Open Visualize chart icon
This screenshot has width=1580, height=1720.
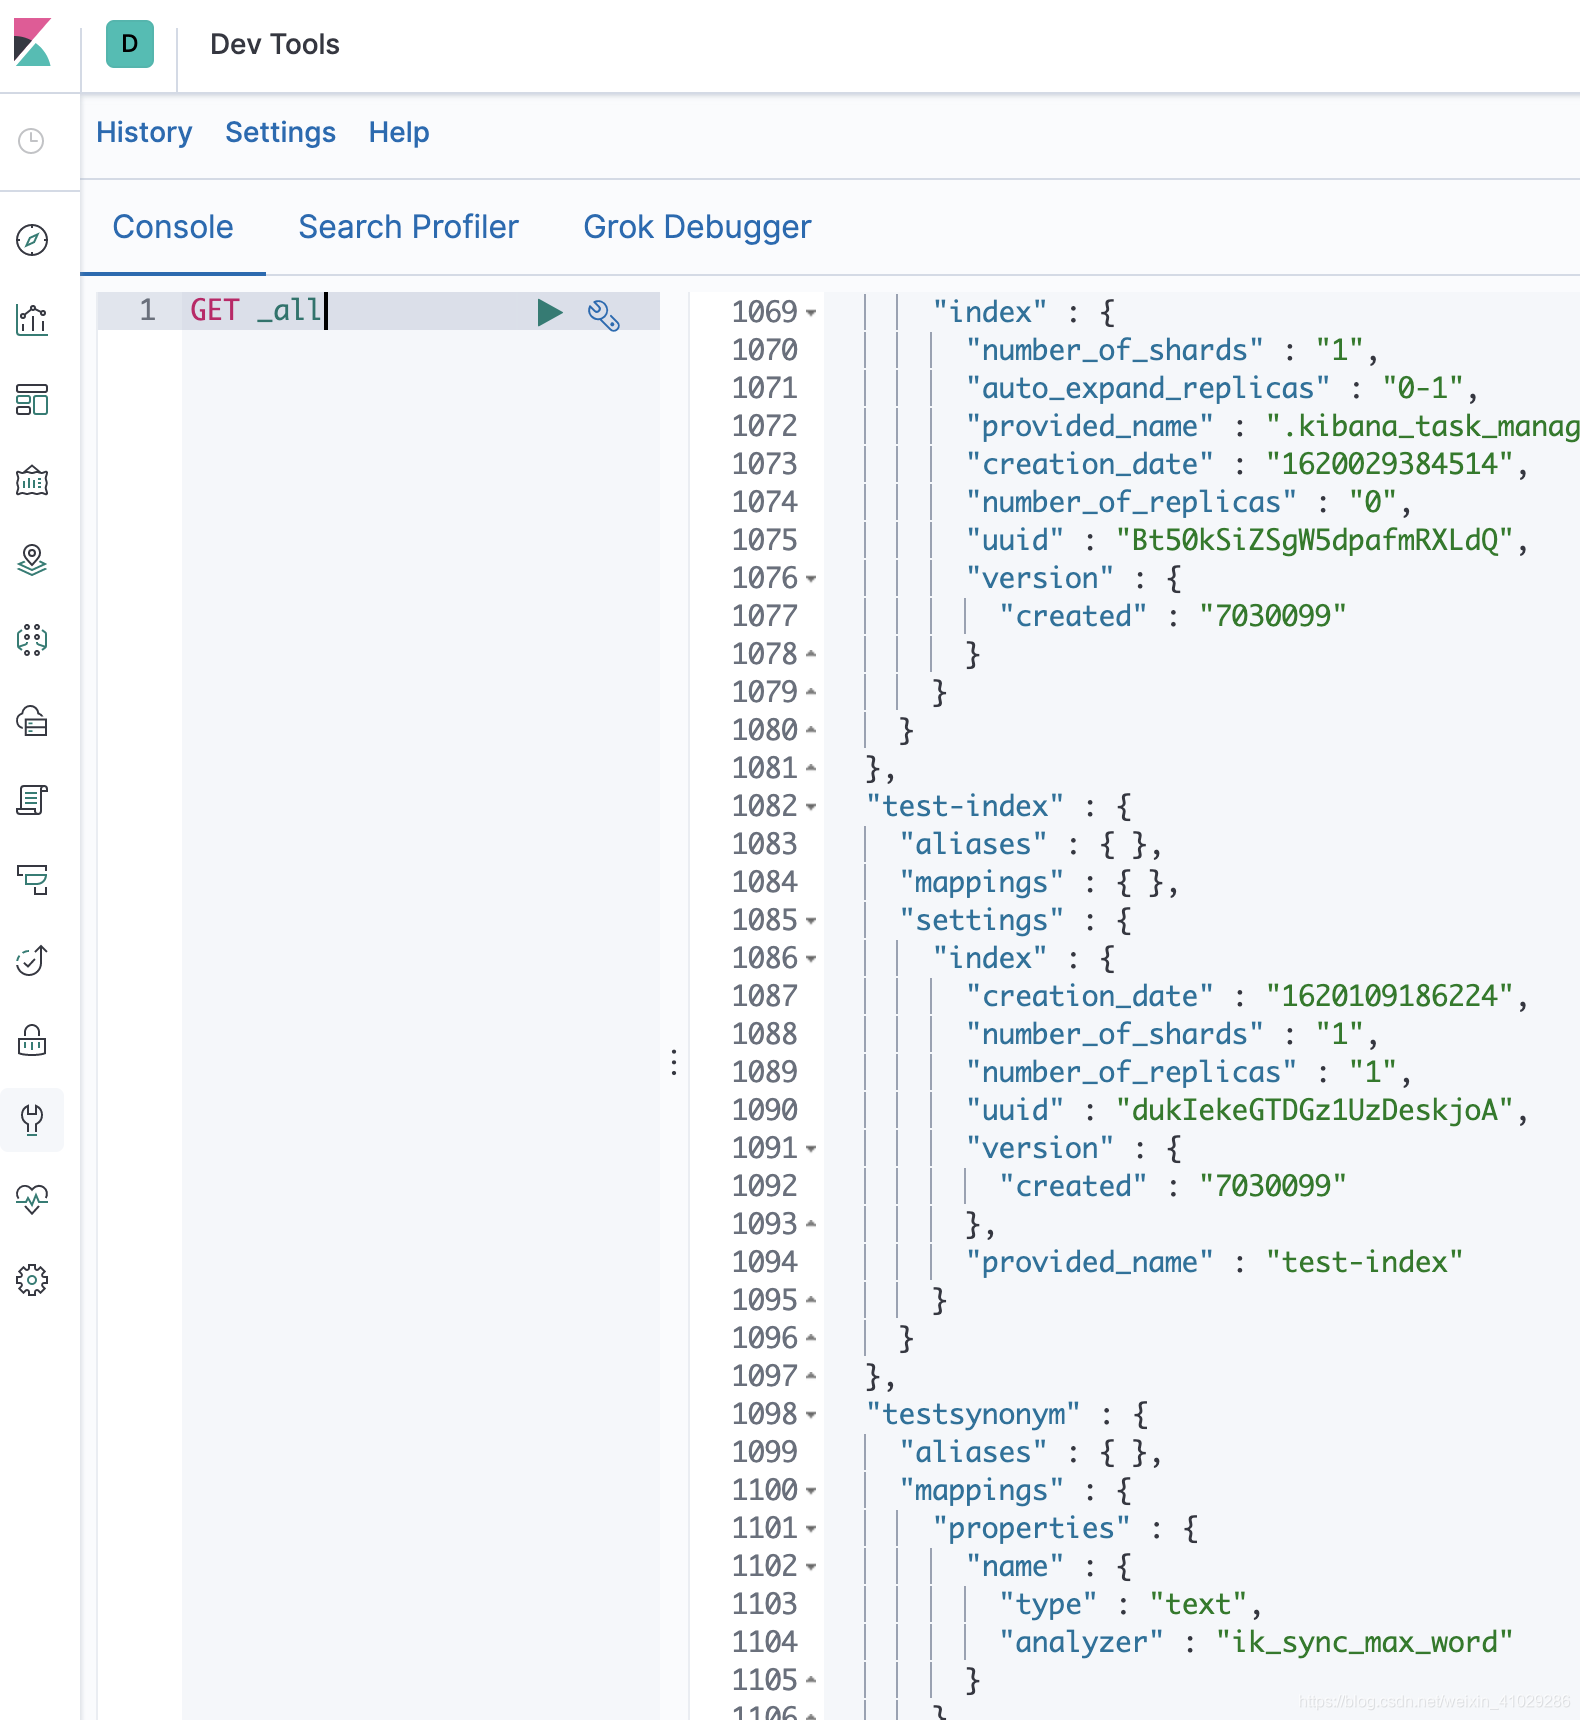[x=32, y=320]
